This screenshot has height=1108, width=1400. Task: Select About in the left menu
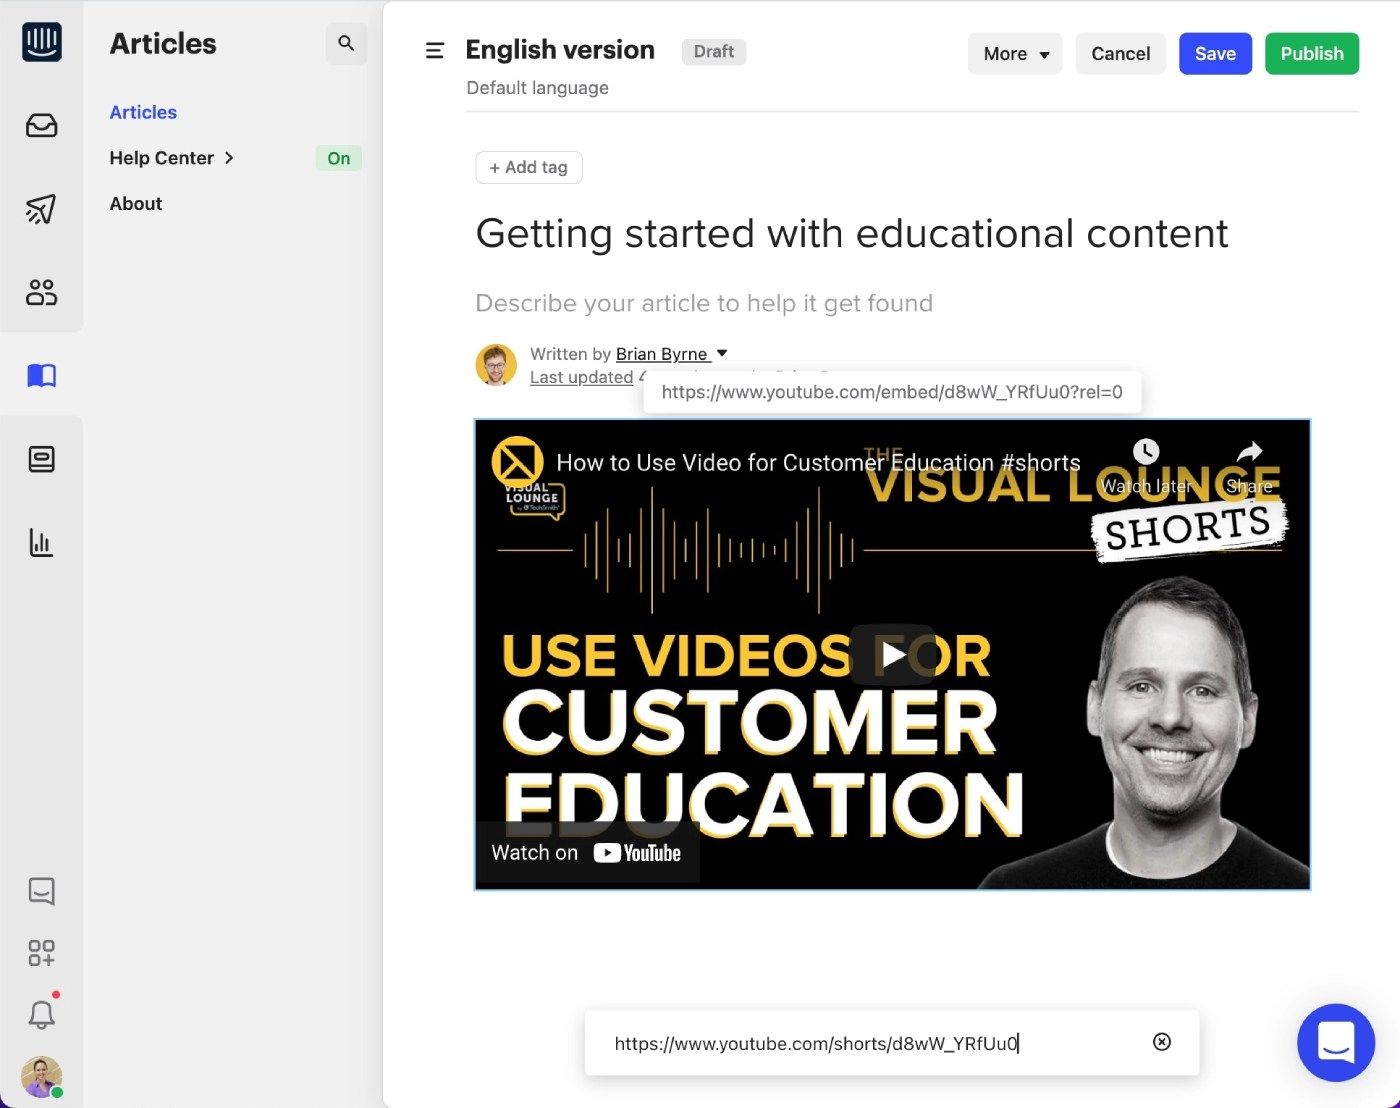pos(135,203)
